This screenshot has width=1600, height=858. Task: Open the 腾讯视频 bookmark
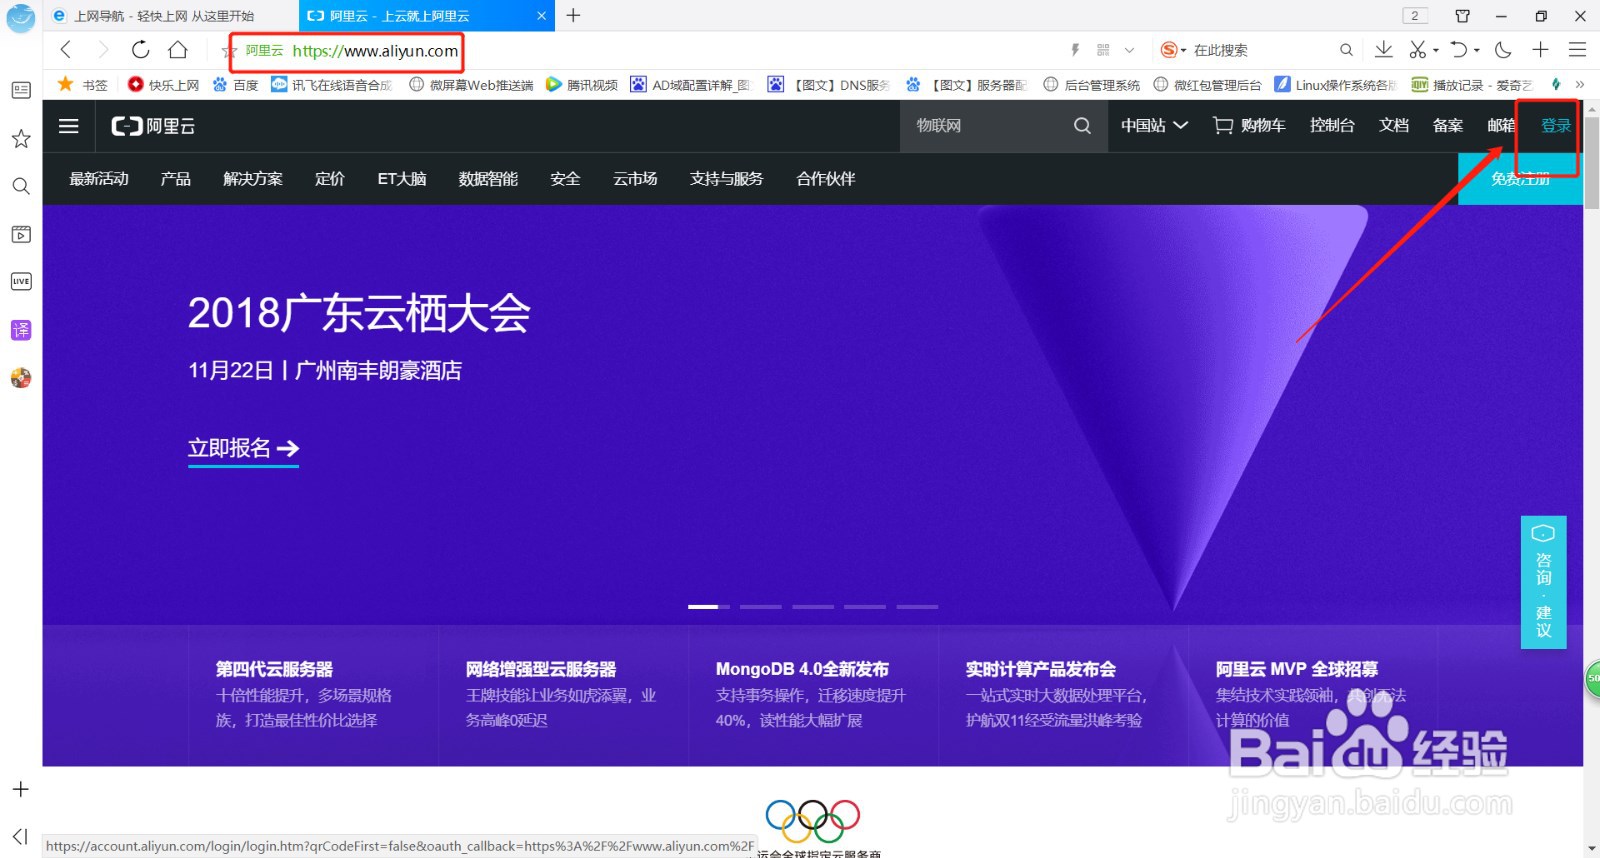pos(582,85)
